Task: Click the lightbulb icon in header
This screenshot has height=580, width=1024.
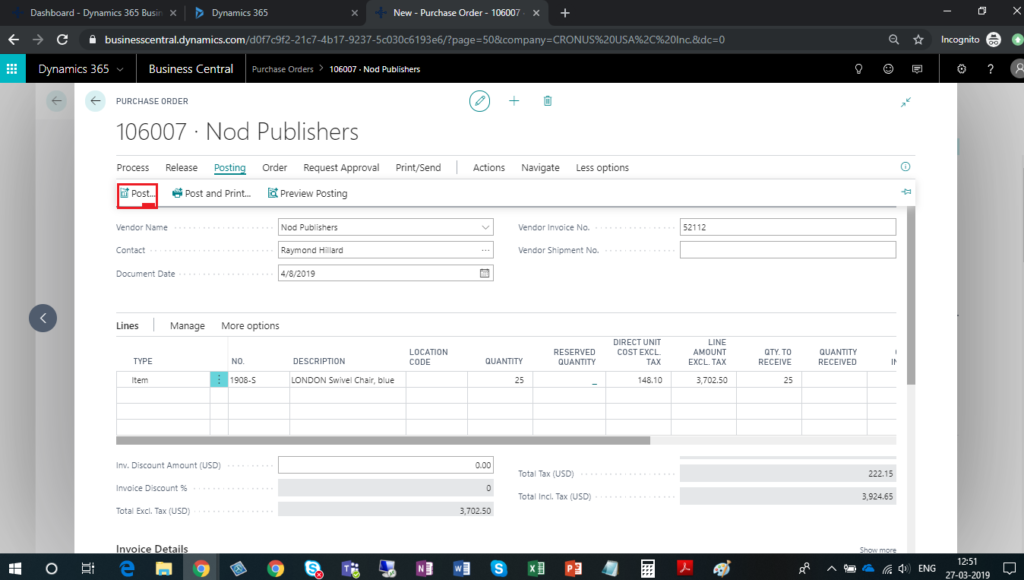Action: pyautogui.click(x=857, y=69)
